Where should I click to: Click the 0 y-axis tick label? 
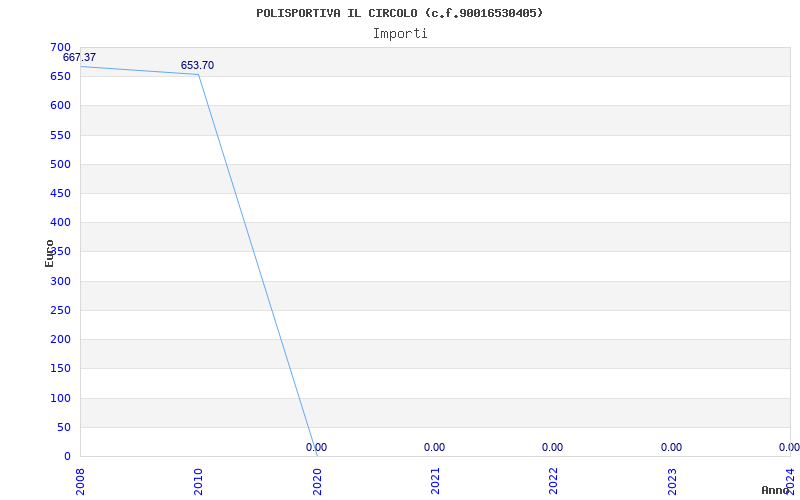67,456
